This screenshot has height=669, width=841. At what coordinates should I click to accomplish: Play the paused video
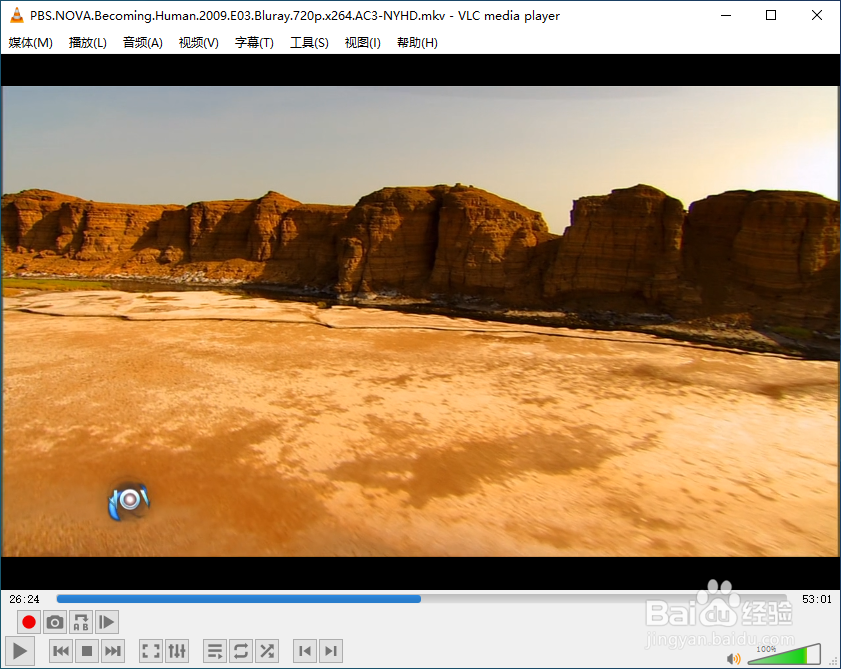(20, 651)
